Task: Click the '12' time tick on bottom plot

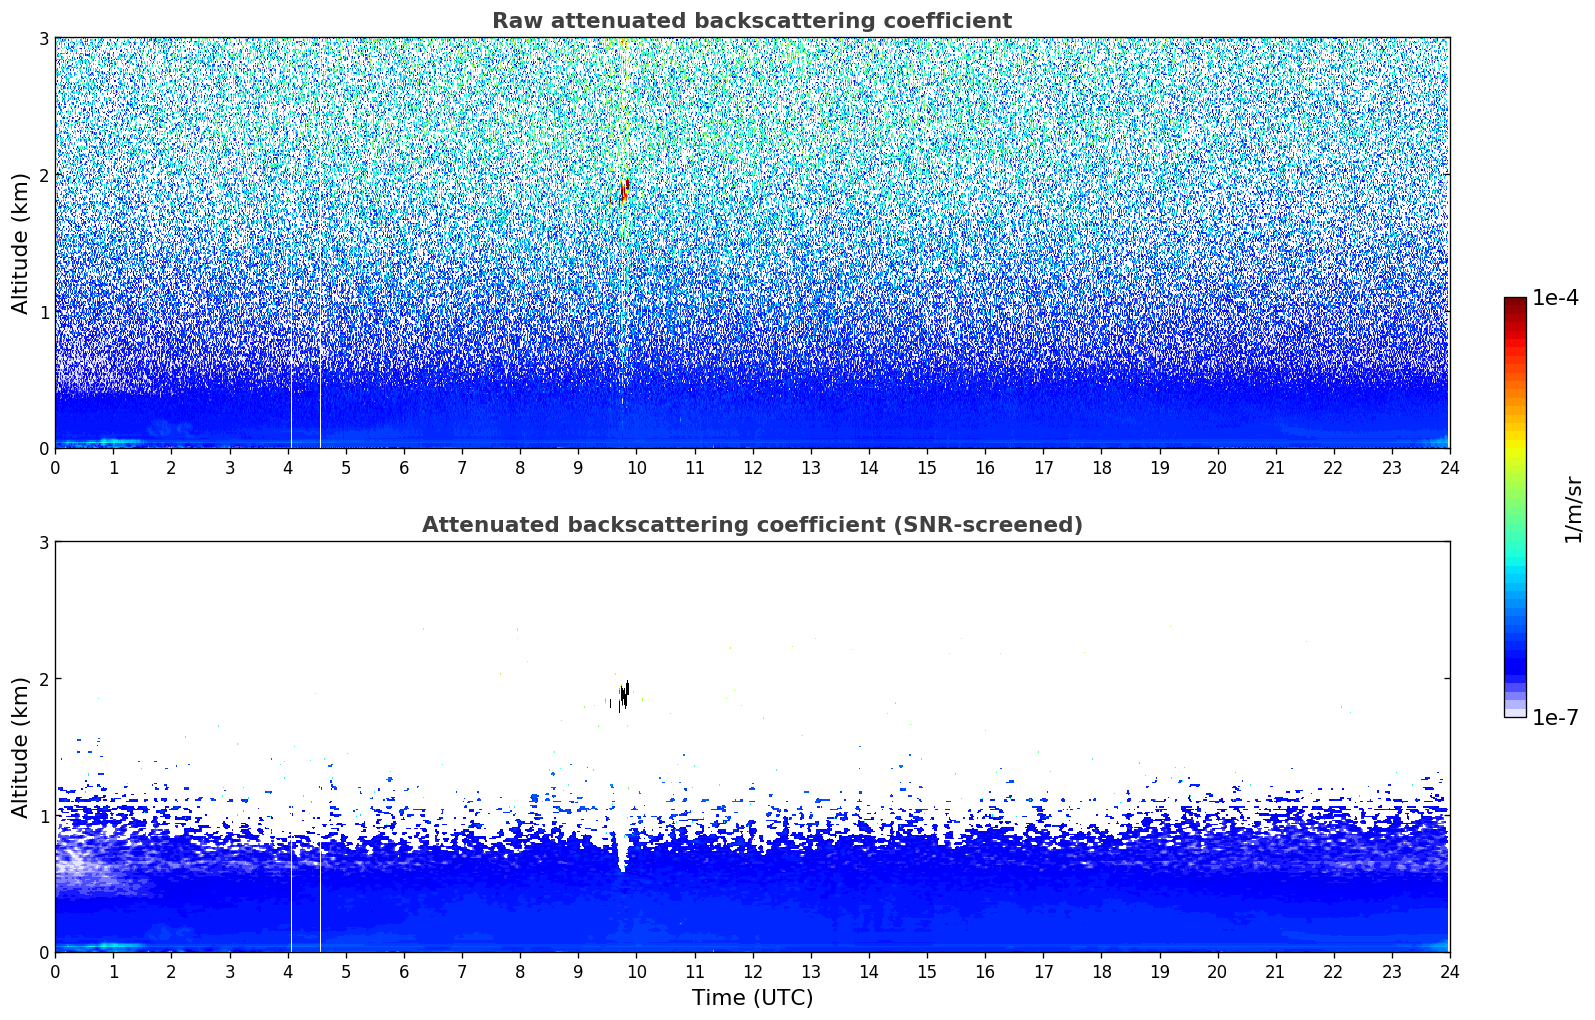Action: [752, 971]
